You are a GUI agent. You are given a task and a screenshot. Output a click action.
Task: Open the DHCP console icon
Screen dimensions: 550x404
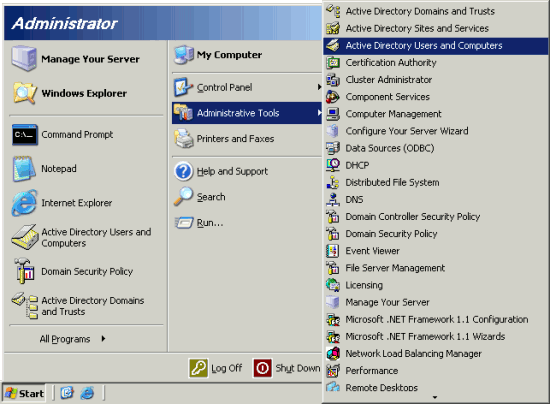pos(333,165)
